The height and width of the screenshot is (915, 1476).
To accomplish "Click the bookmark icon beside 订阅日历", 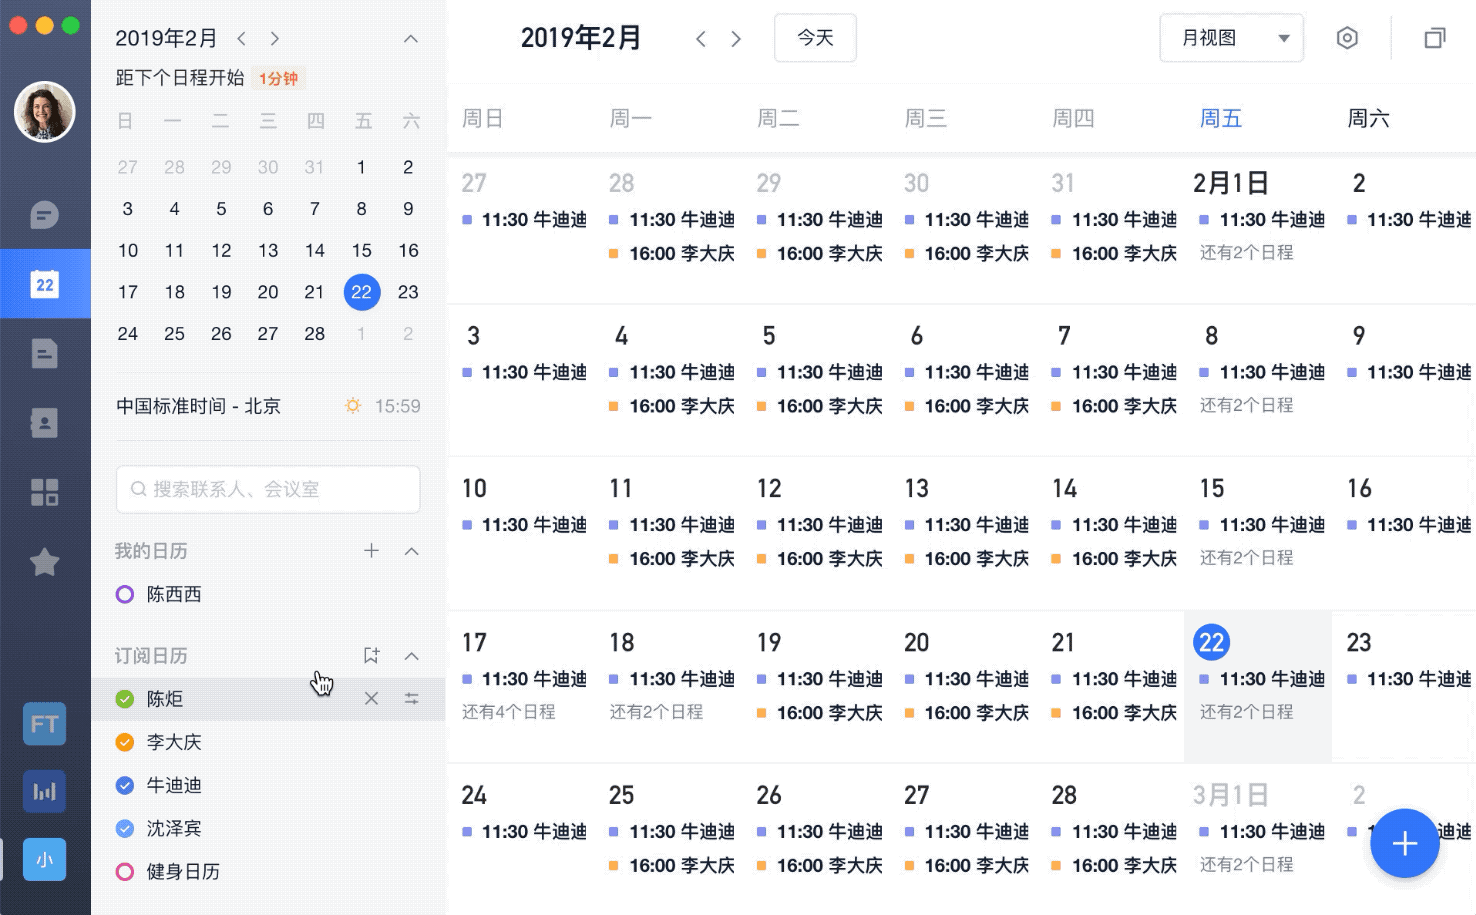I will [x=371, y=655].
